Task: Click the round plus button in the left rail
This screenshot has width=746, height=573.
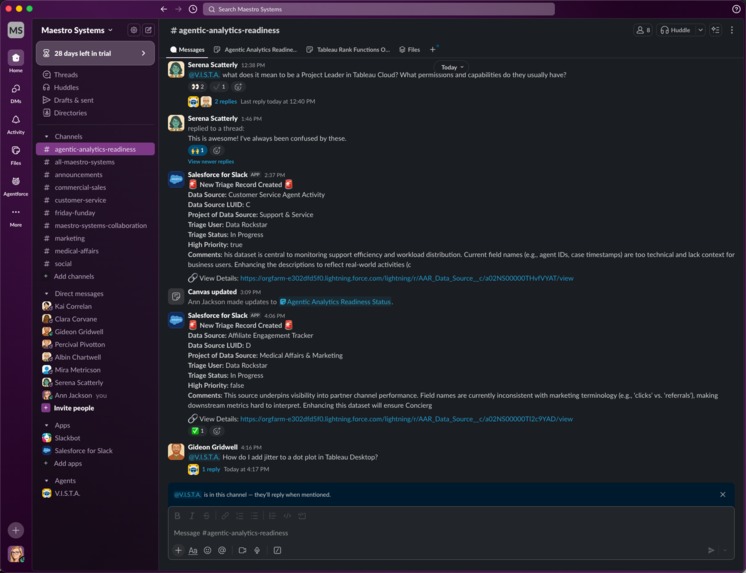Action: (16, 530)
